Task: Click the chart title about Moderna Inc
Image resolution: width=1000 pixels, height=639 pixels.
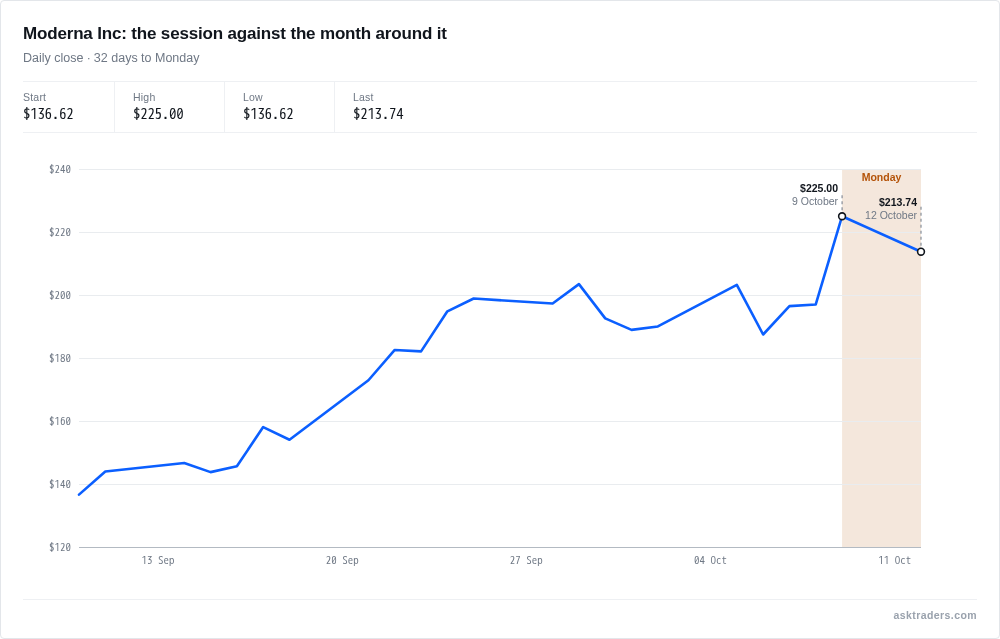Action: pos(235,33)
